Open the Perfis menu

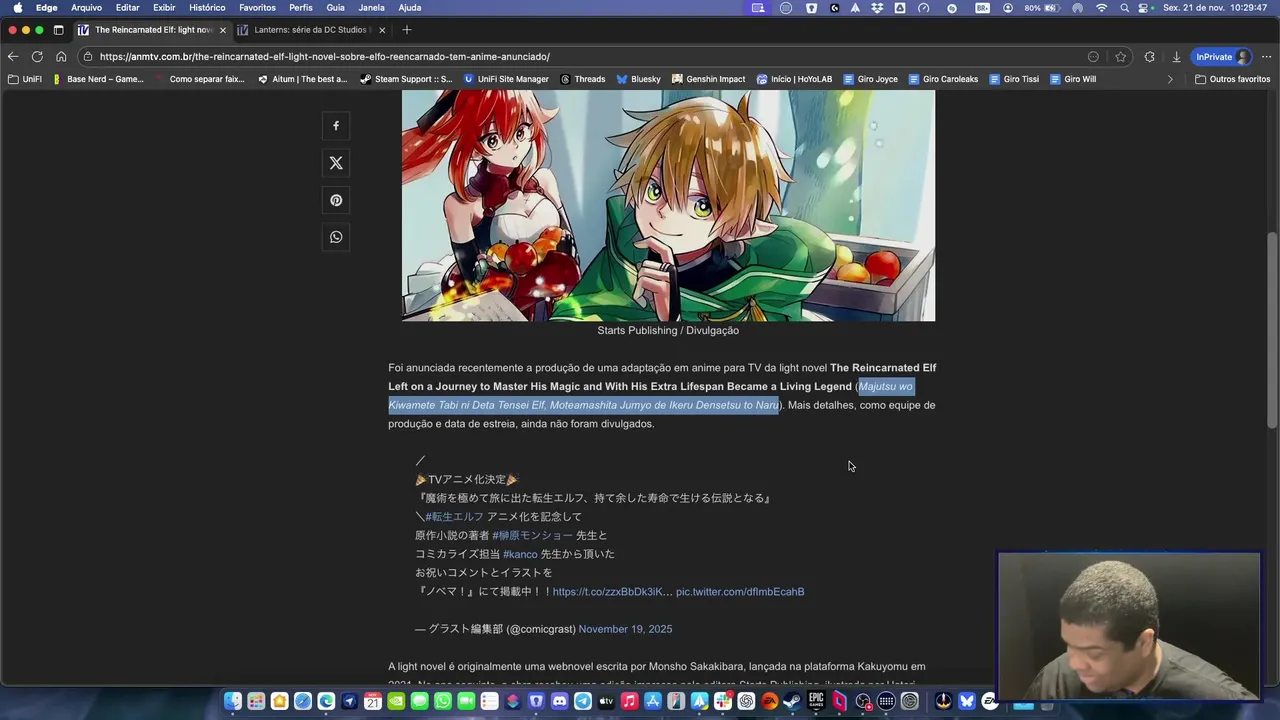(301, 8)
